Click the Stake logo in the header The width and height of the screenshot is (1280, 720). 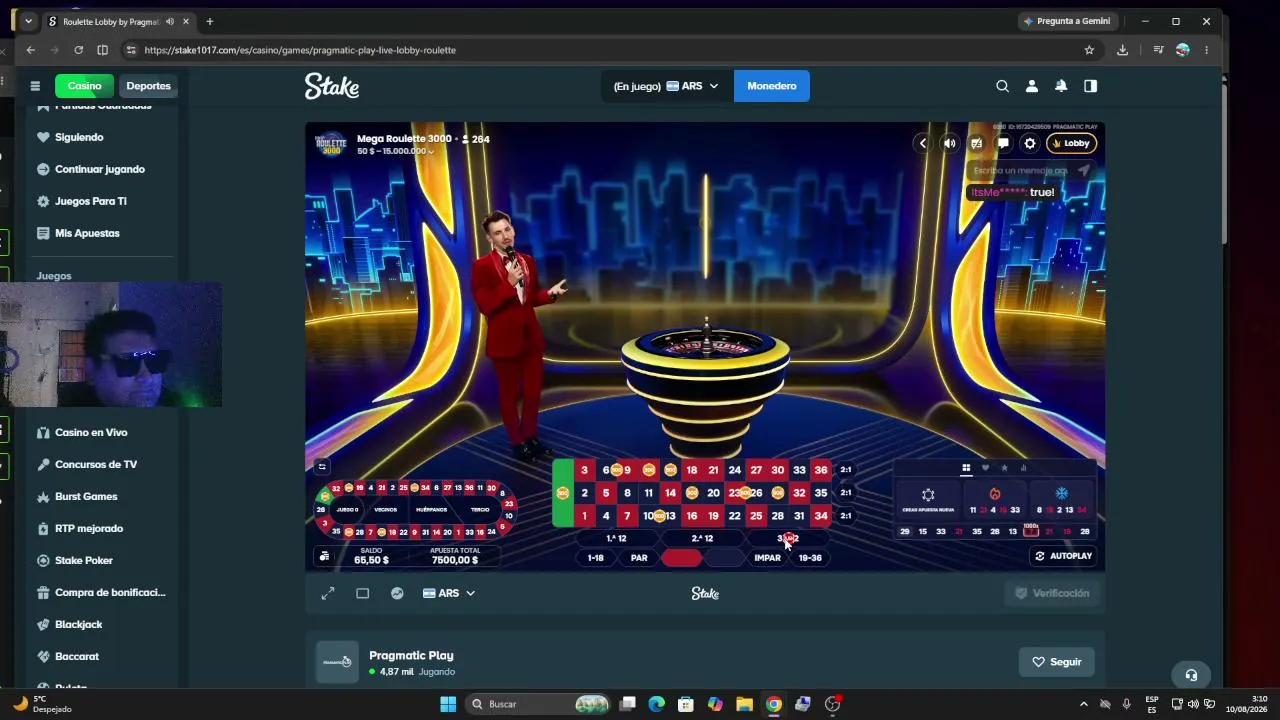tap(332, 86)
